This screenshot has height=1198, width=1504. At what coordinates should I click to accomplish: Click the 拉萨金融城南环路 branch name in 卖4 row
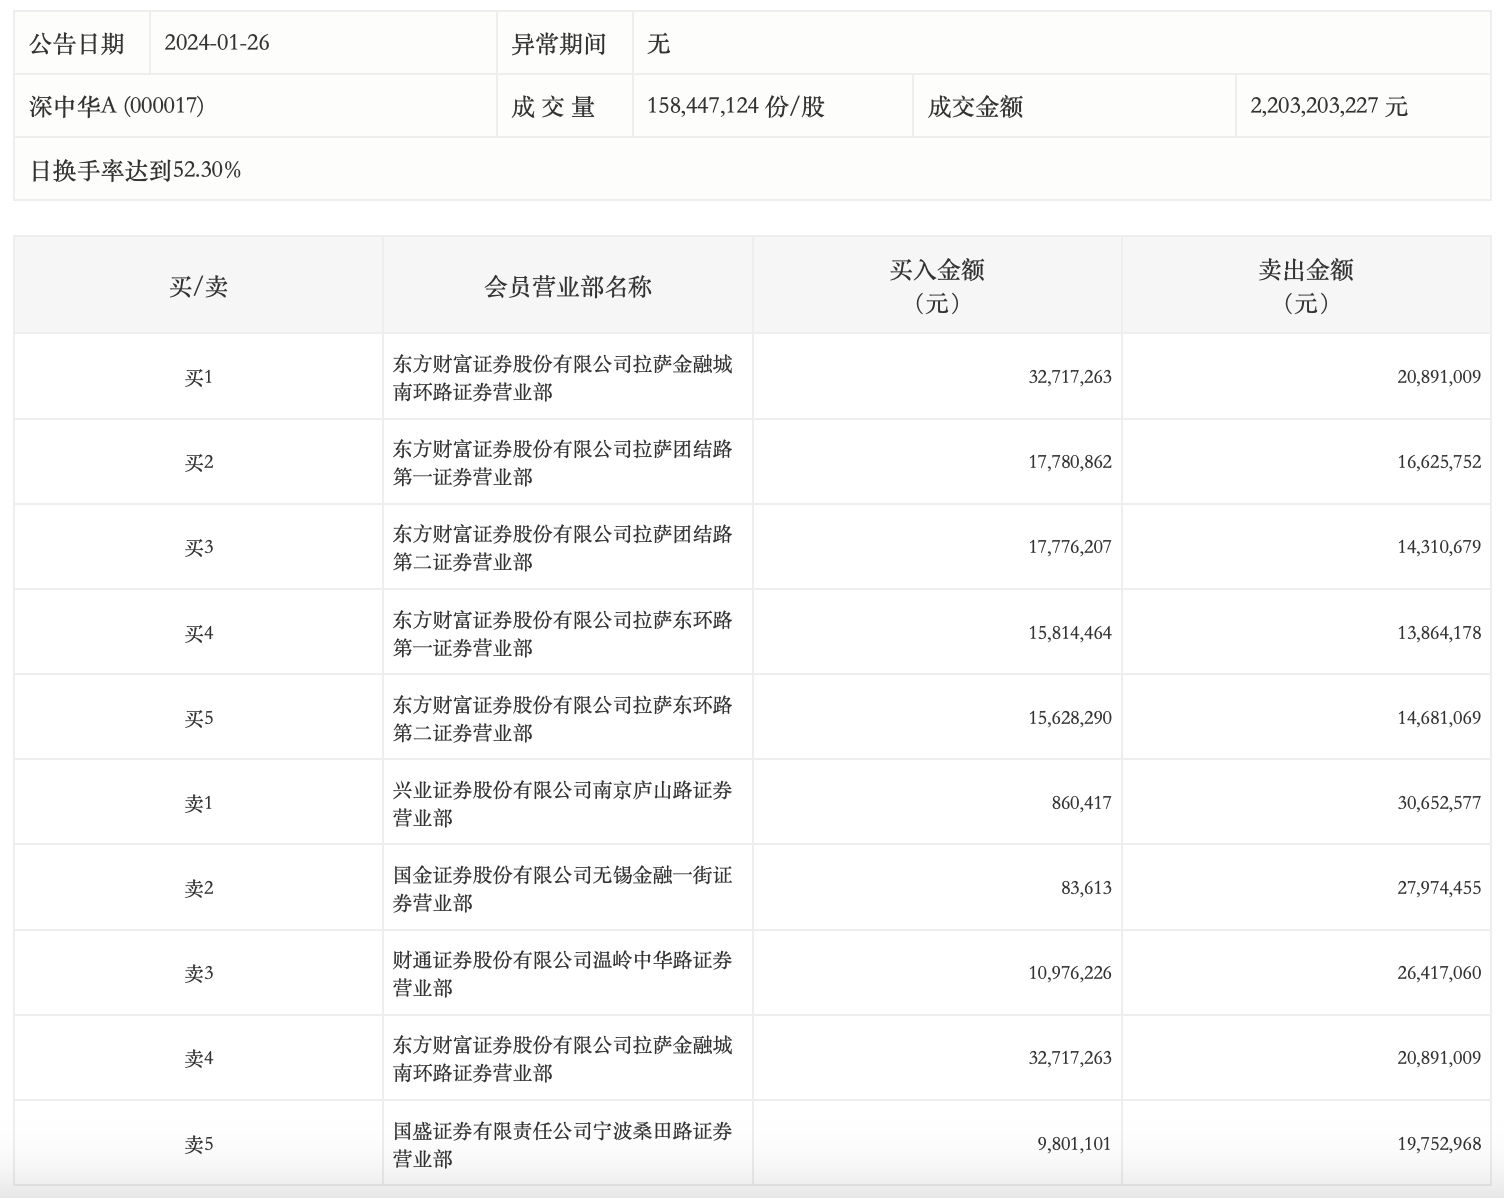pos(563,1059)
